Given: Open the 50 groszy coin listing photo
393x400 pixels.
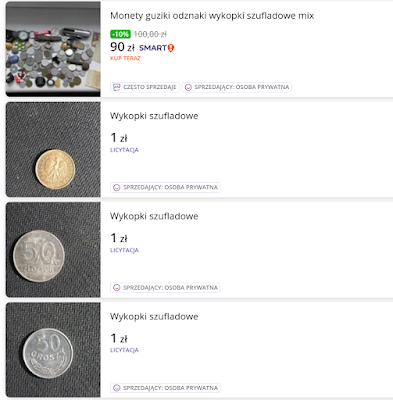Looking at the screenshot, I should pyautogui.click(x=53, y=350).
